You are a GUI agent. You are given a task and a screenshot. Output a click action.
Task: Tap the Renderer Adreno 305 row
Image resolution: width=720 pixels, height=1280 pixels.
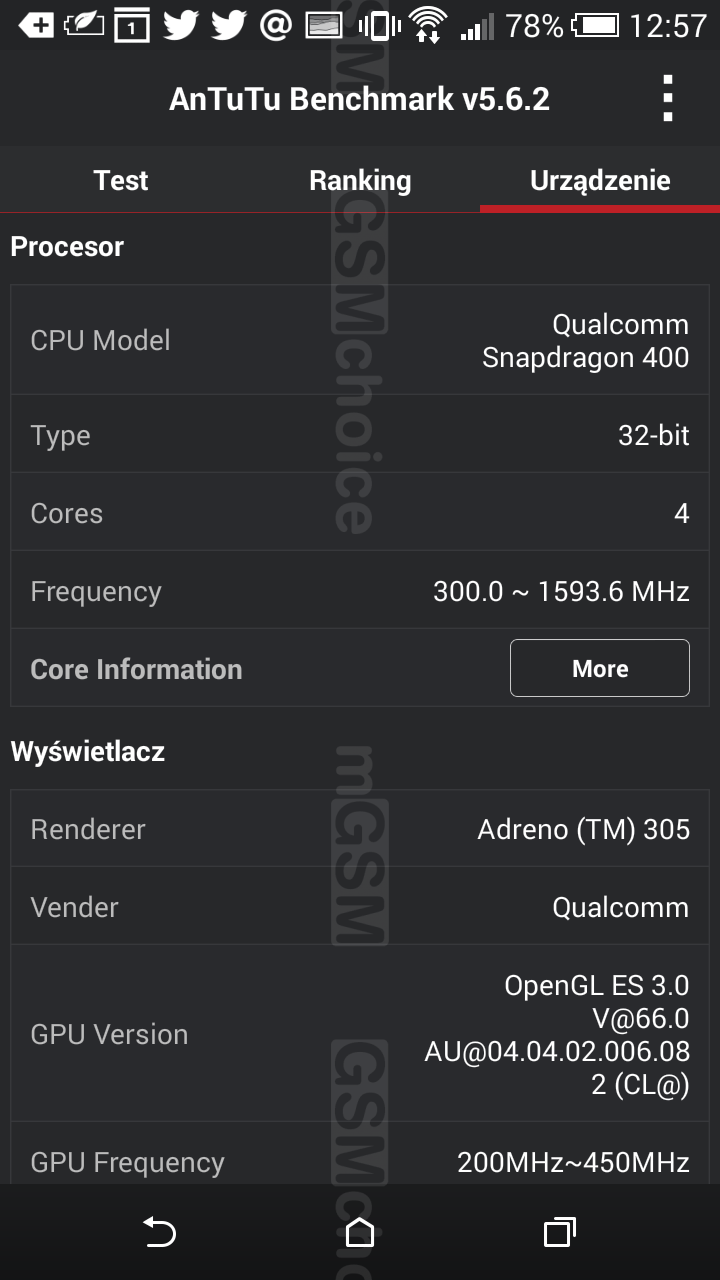[360, 829]
